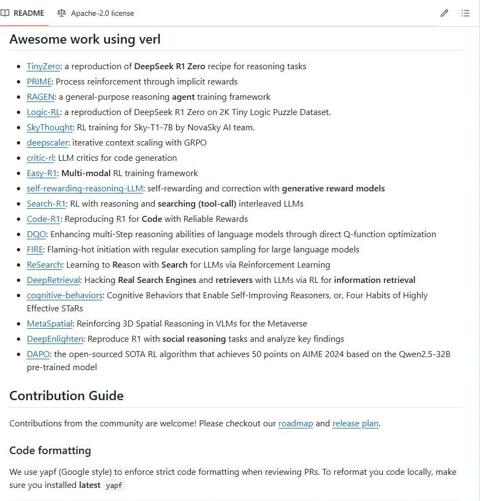Click the scales license icon
The height and width of the screenshot is (501, 500).
coord(61,13)
